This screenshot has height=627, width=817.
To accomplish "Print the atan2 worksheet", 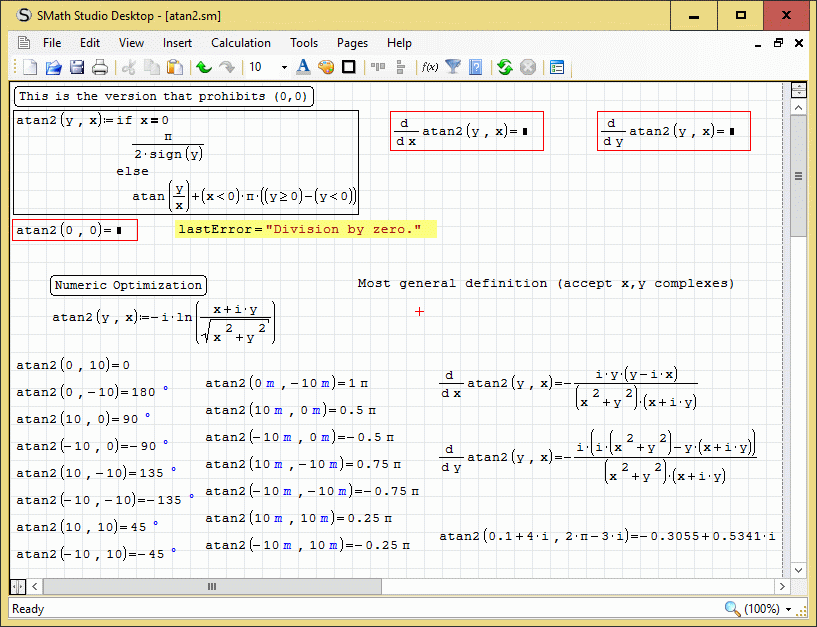I will pos(100,67).
